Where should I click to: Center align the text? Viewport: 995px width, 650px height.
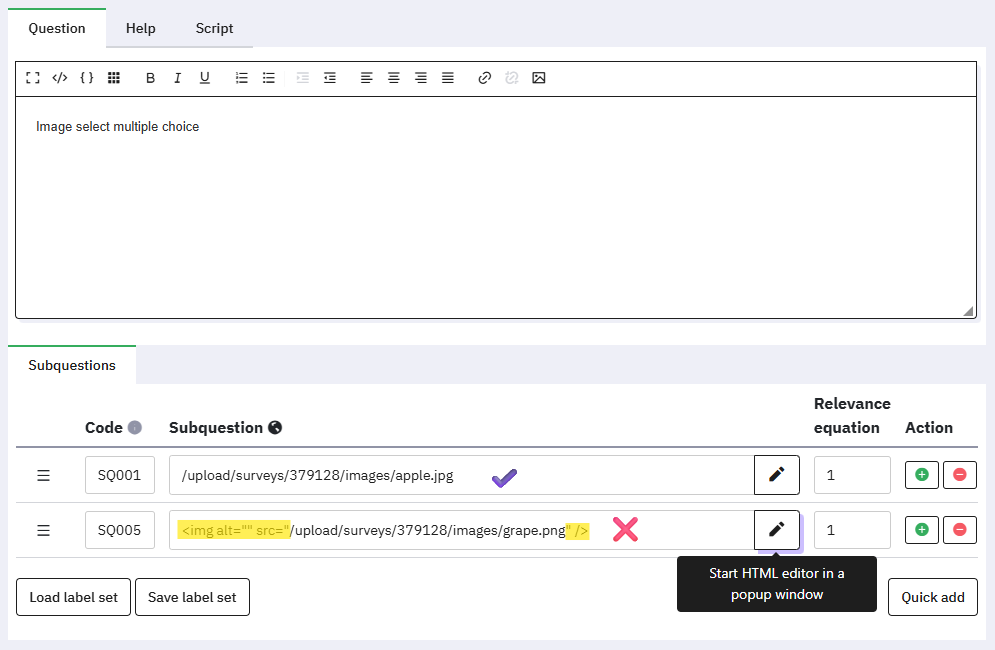coord(394,78)
